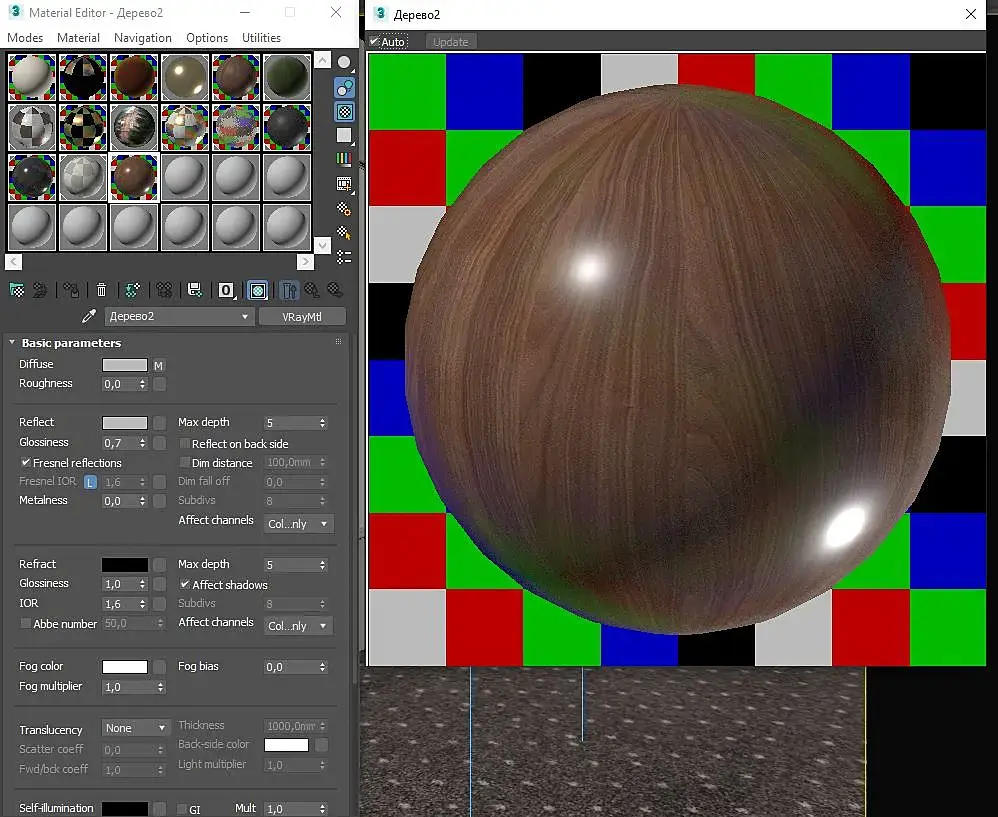The width and height of the screenshot is (998, 817).
Task: Open the Navigation menu
Action: pos(143,38)
